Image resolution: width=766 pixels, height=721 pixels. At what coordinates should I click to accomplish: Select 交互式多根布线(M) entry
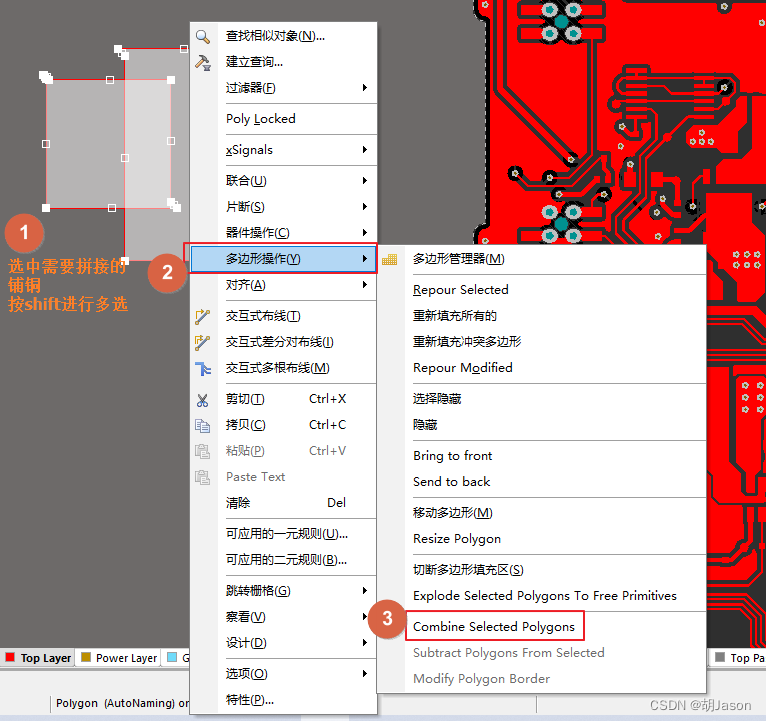(x=284, y=368)
